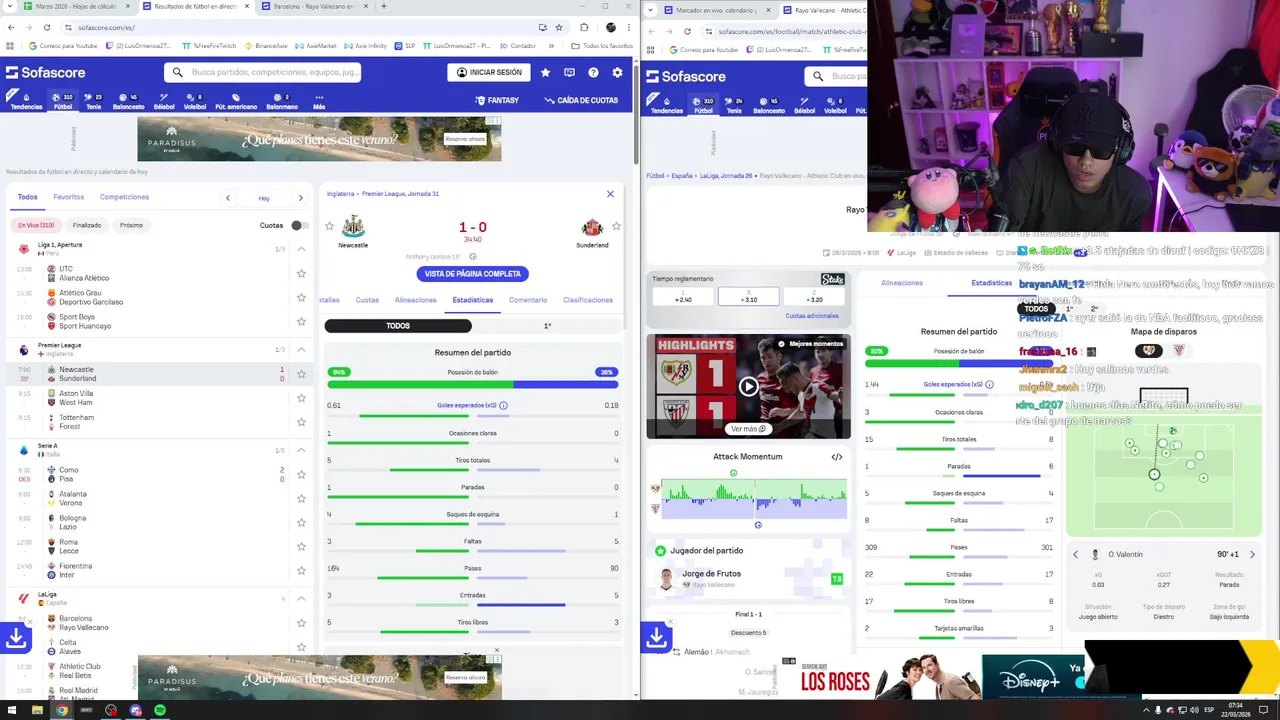This screenshot has width=1280, height=720.
Task: Select 1º half stats in Newcastle panel
Action: coord(547,326)
